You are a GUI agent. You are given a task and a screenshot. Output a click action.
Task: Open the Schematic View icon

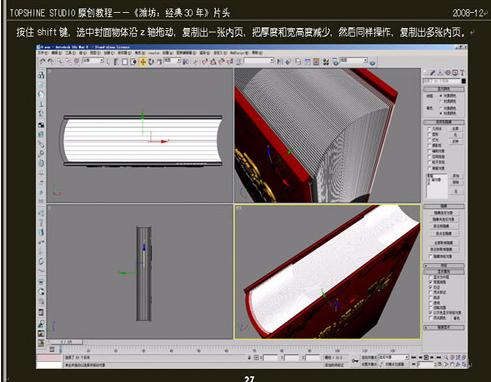pos(316,62)
